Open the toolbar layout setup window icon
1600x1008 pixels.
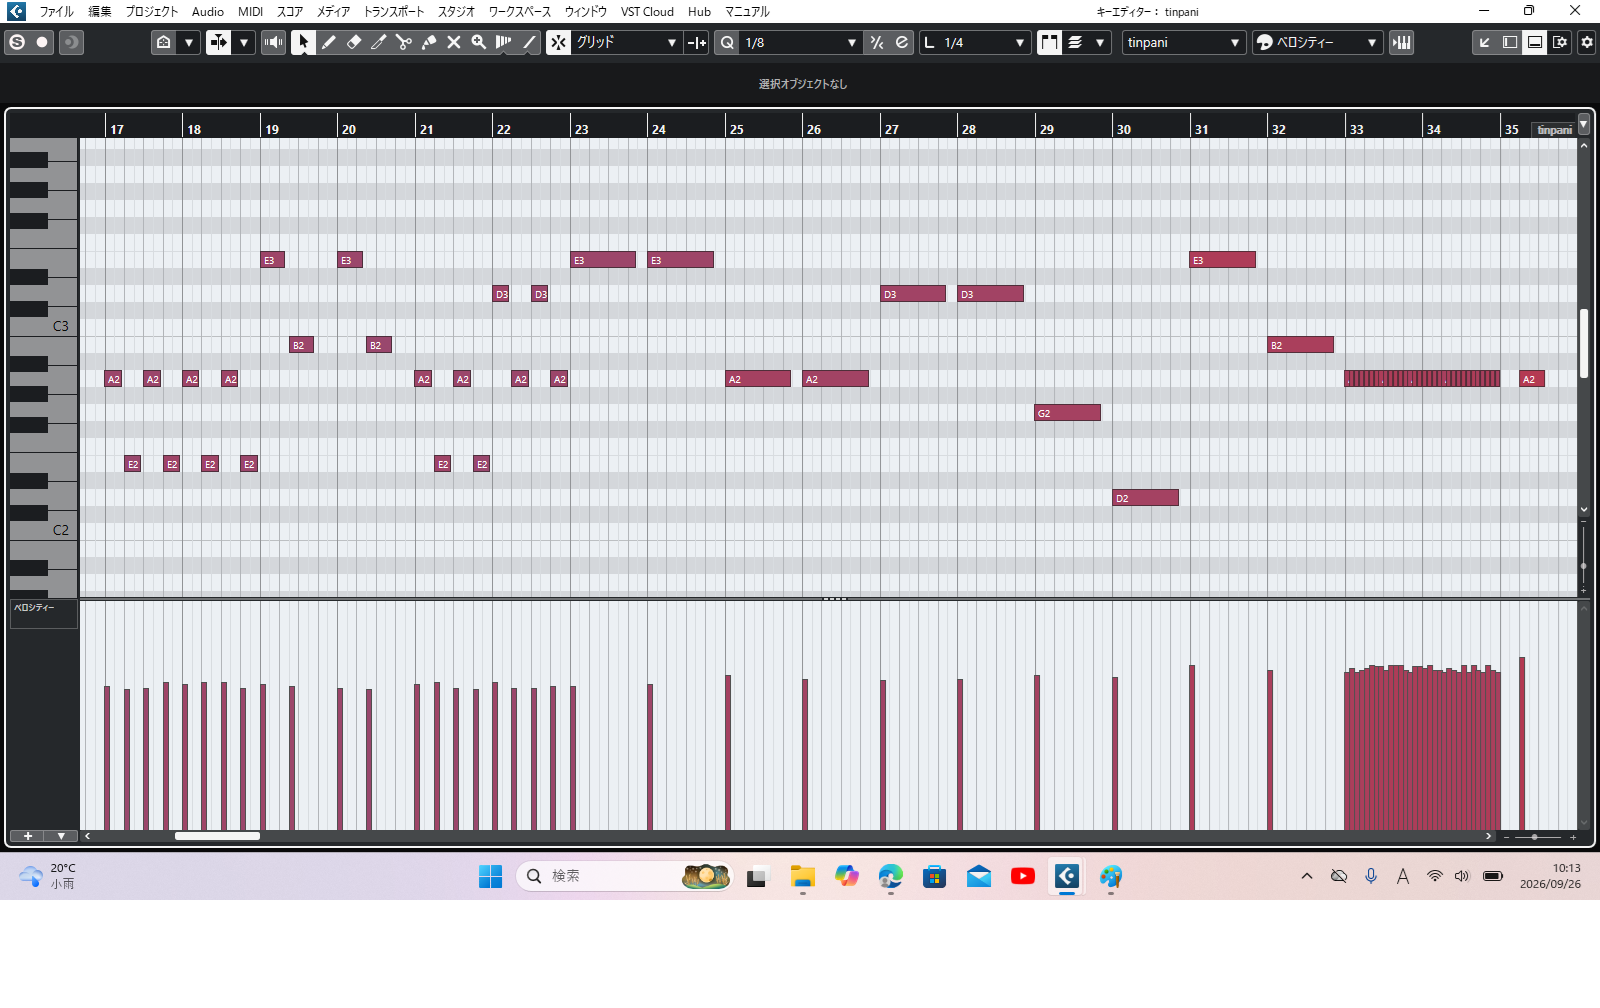coord(1560,42)
